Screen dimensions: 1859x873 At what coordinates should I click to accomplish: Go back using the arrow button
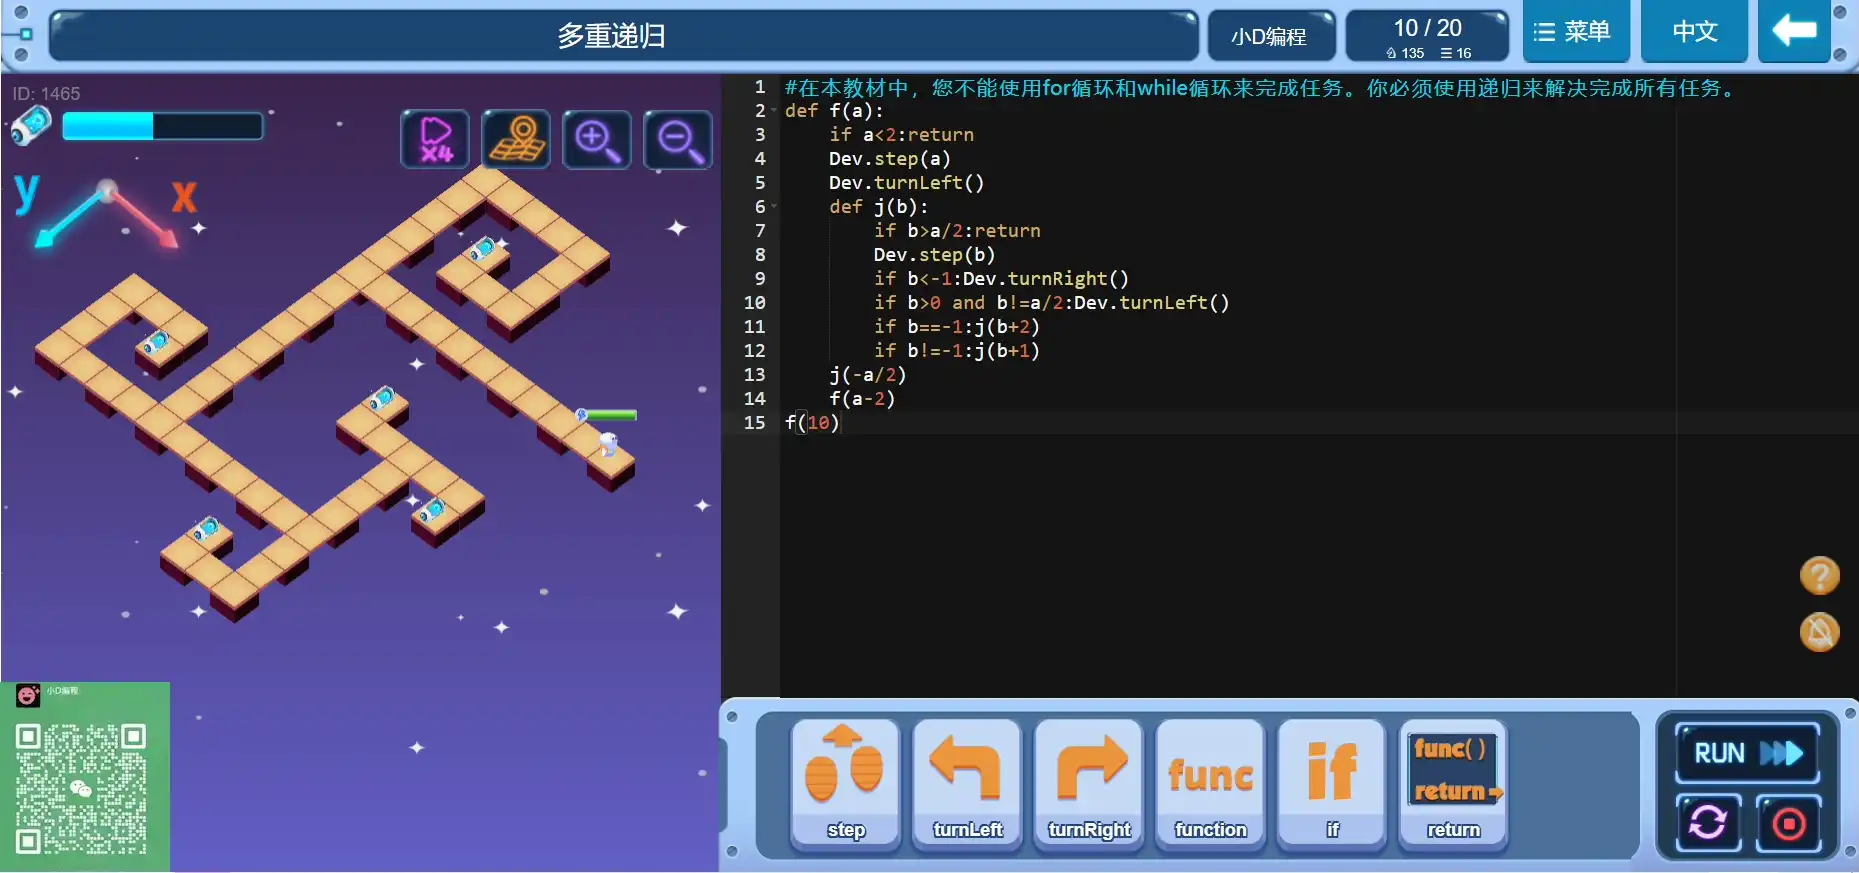pos(1794,32)
